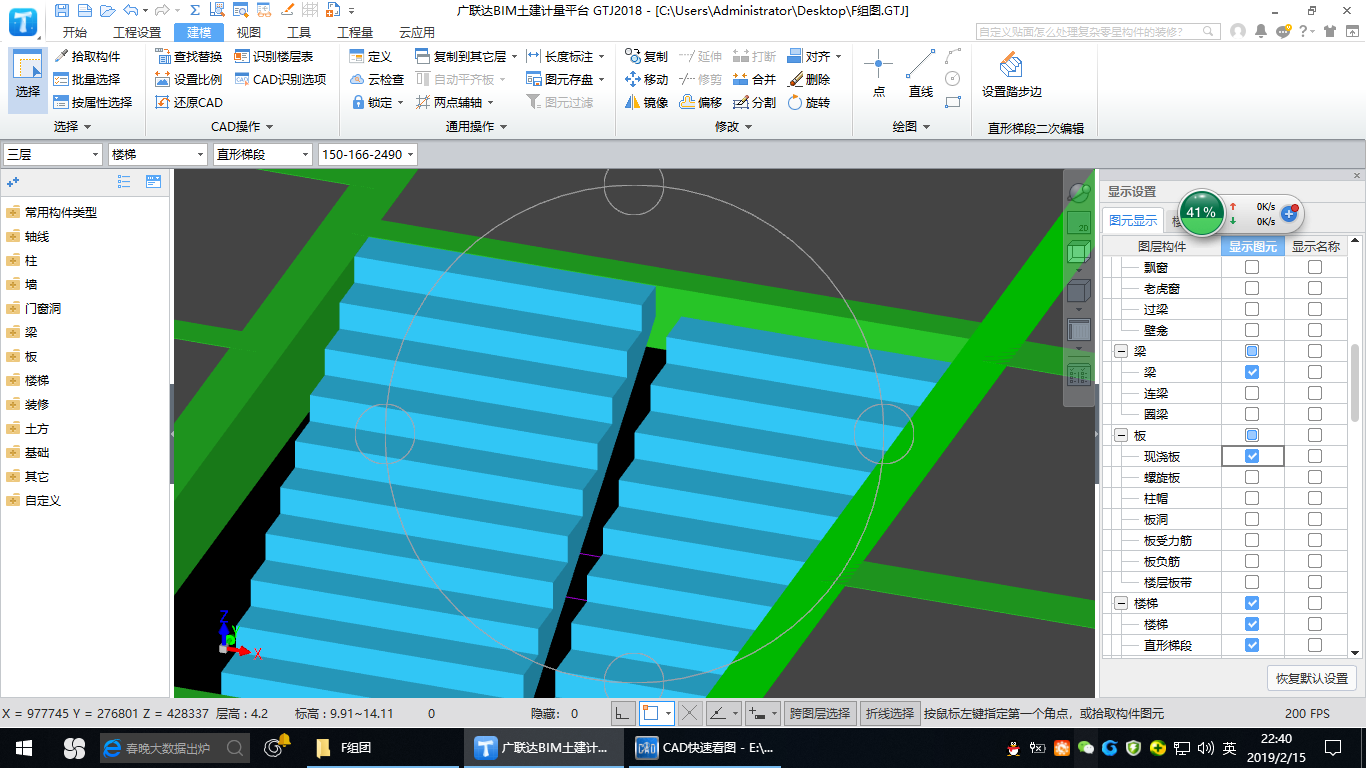
Task: Click the 复制 copy tool in modify group
Action: (646, 56)
